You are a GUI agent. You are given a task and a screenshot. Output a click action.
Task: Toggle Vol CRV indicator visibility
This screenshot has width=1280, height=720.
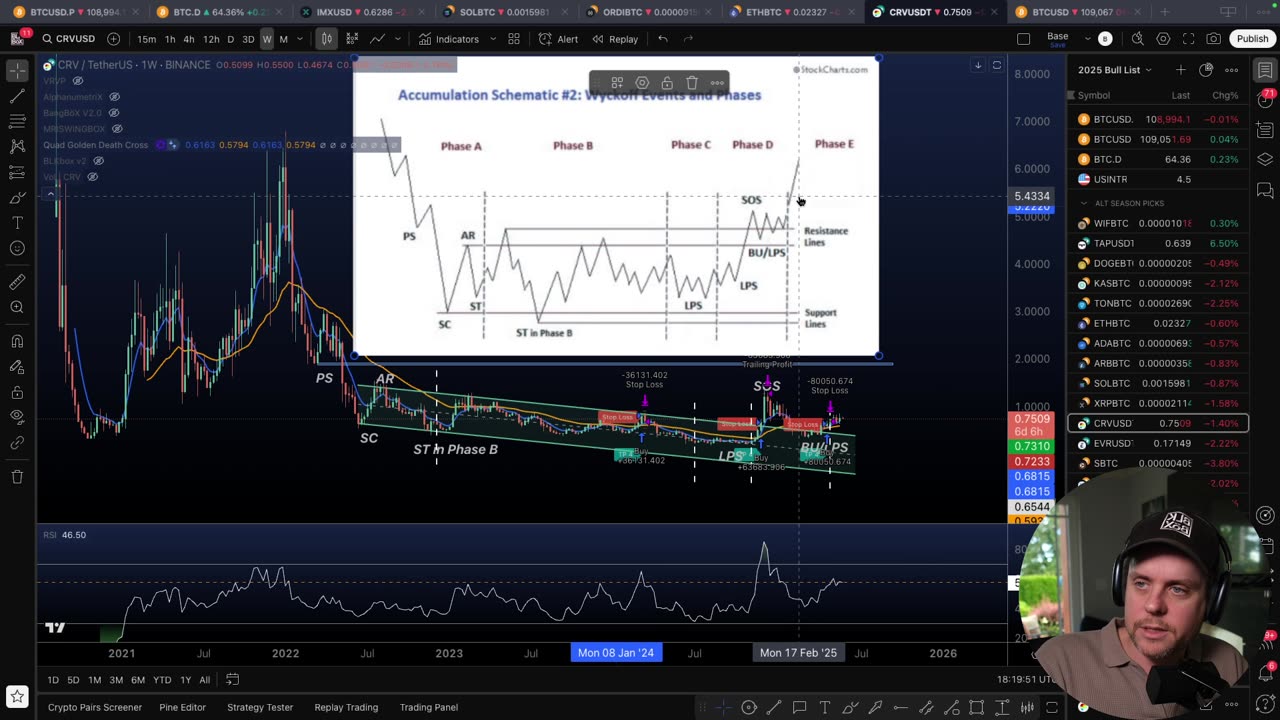(x=92, y=177)
